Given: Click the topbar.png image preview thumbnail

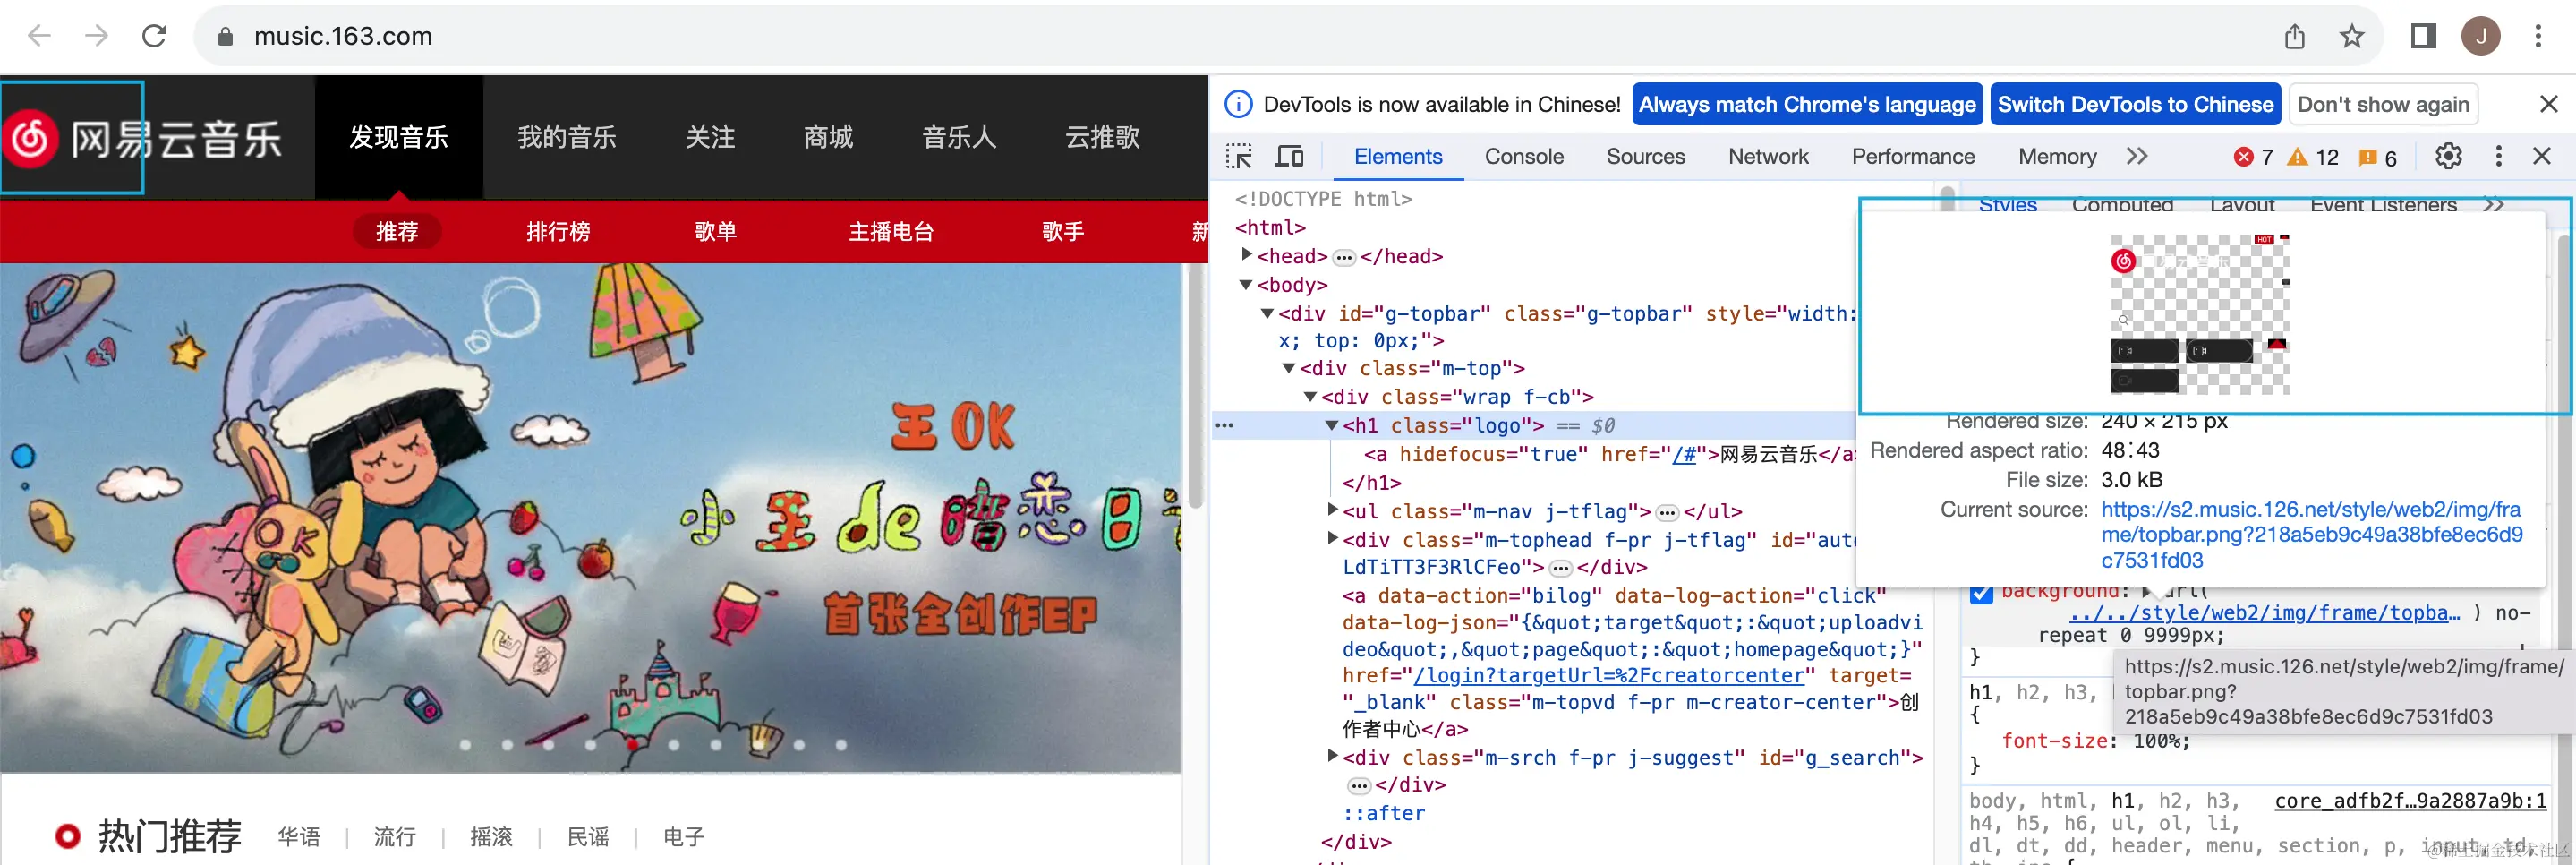Looking at the screenshot, I should tap(2200, 313).
